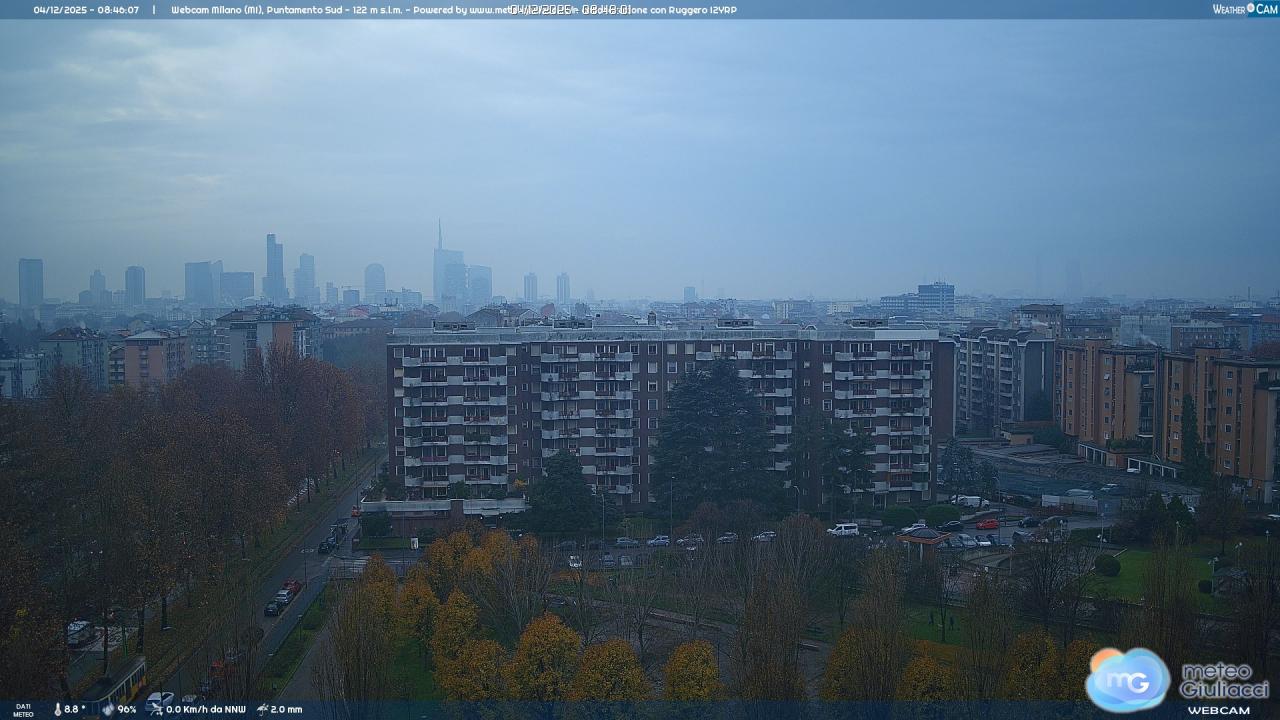Click the 96% humidity value

[127, 709]
